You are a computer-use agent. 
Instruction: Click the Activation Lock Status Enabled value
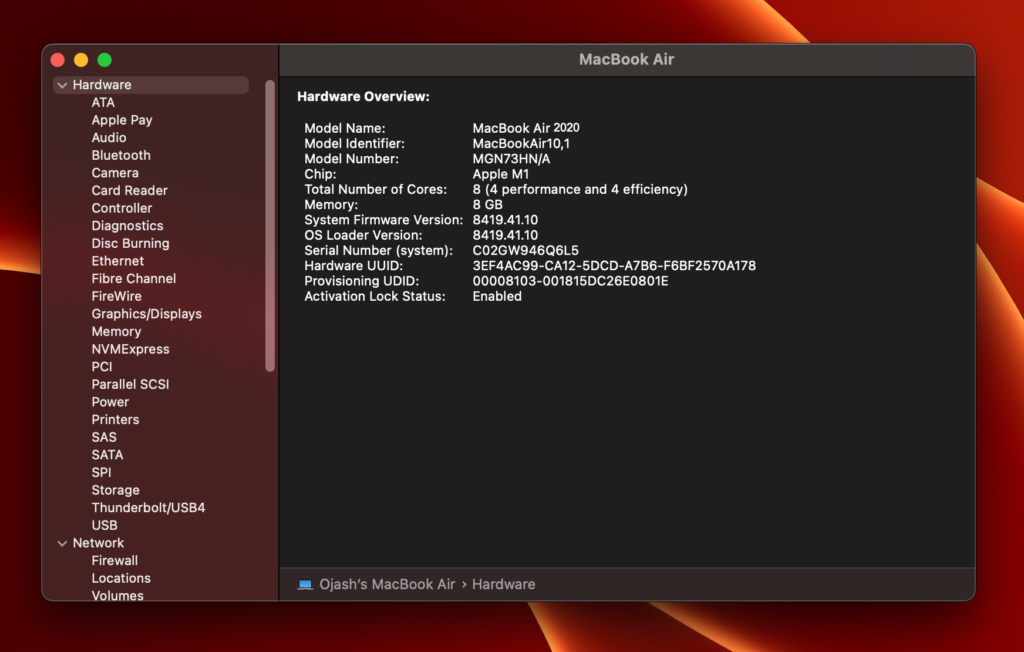coord(497,297)
